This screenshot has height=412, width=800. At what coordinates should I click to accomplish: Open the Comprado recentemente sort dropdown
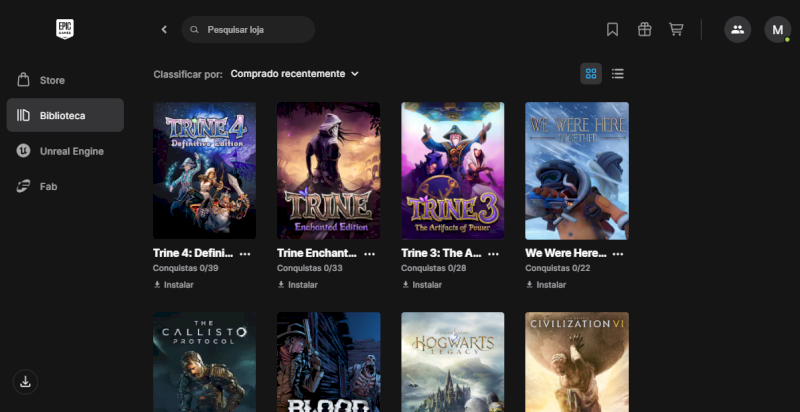(x=294, y=74)
